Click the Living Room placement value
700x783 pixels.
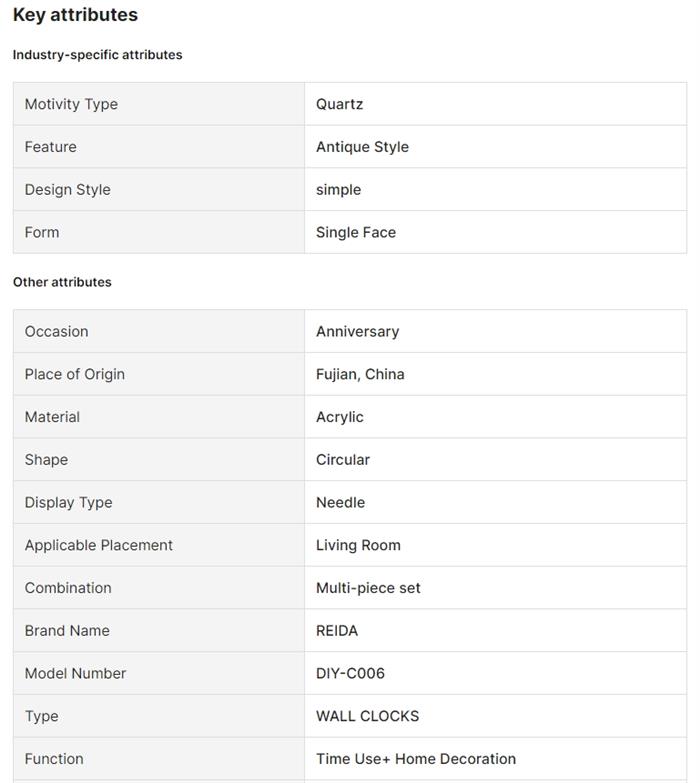[358, 545]
